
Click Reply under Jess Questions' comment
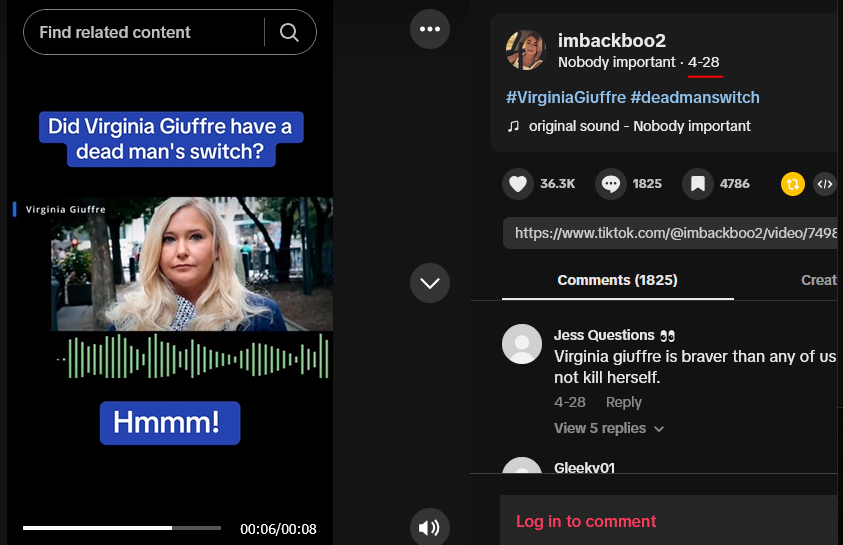coord(624,402)
